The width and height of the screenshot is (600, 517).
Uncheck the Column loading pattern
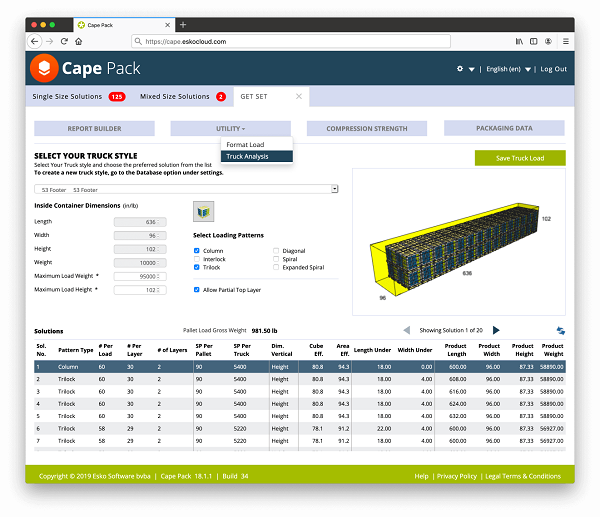click(196, 251)
